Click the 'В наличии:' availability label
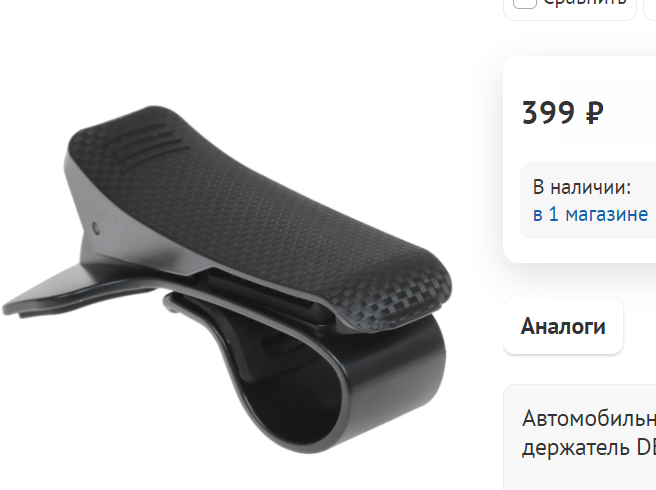Image resolution: width=656 pixels, height=490 pixels. pyautogui.click(x=582, y=187)
